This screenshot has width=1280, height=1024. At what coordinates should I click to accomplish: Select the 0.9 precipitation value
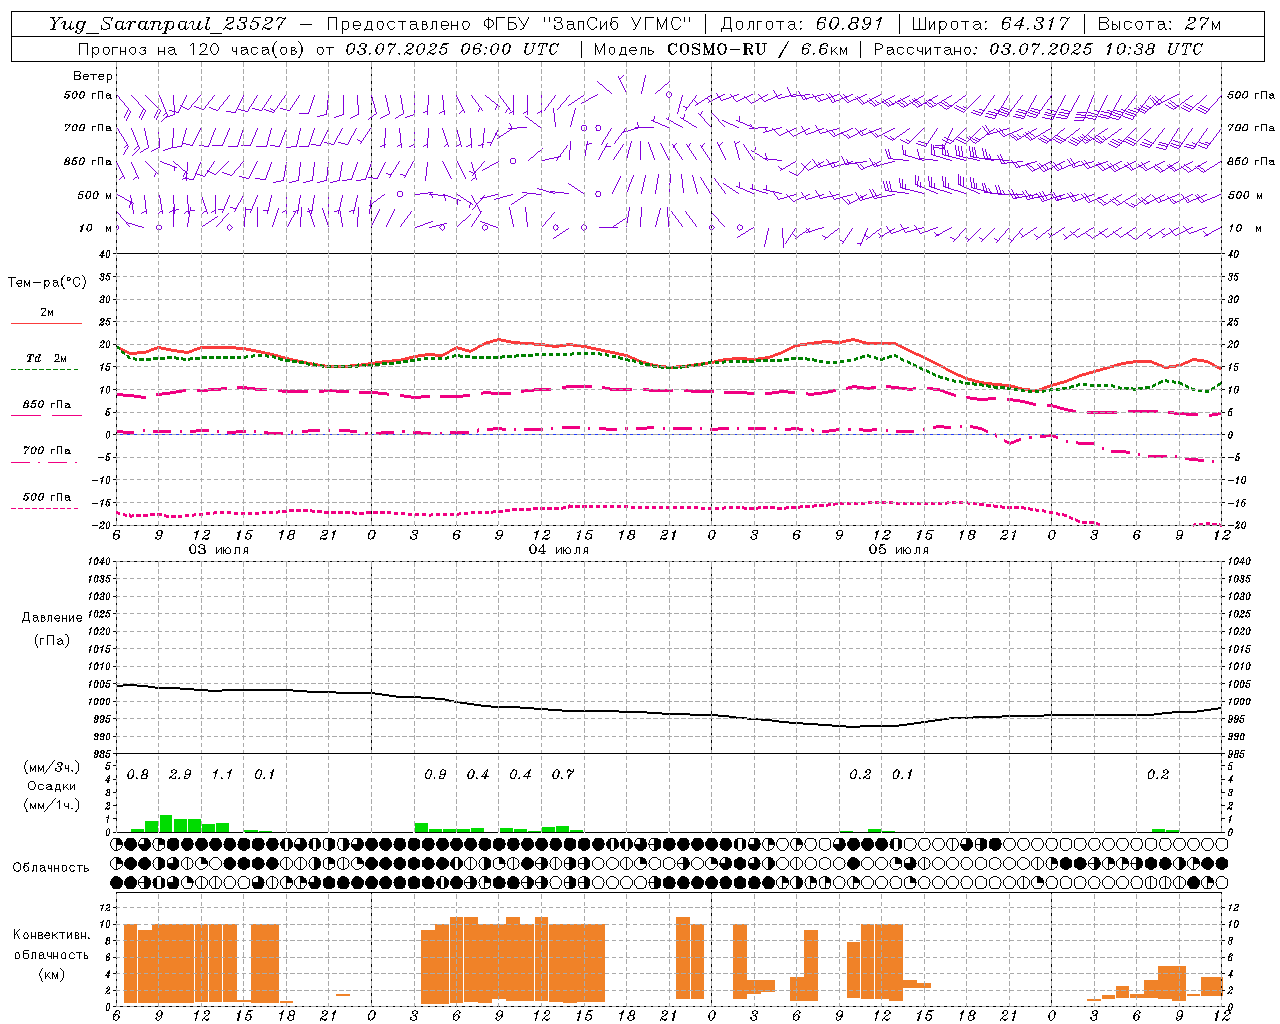[x=435, y=775]
